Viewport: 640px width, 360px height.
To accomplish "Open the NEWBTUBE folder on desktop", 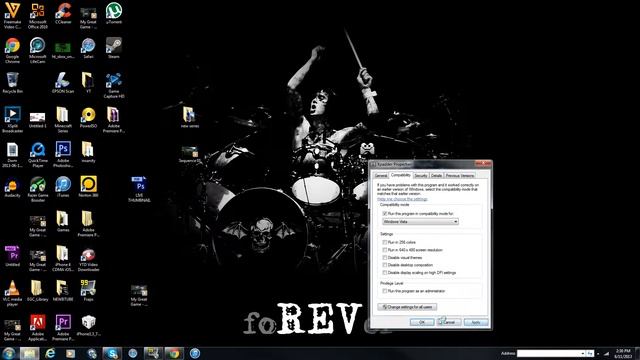I will coord(63,291).
